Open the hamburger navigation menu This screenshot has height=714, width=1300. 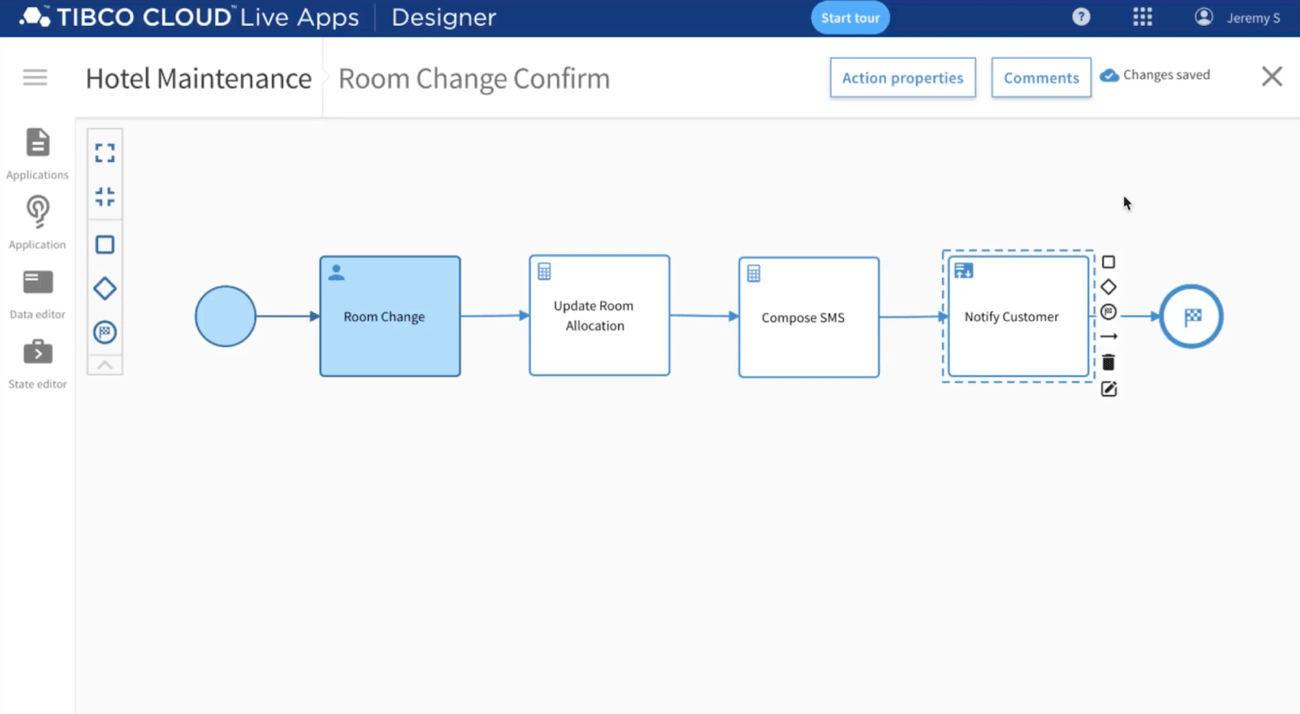tap(35, 77)
